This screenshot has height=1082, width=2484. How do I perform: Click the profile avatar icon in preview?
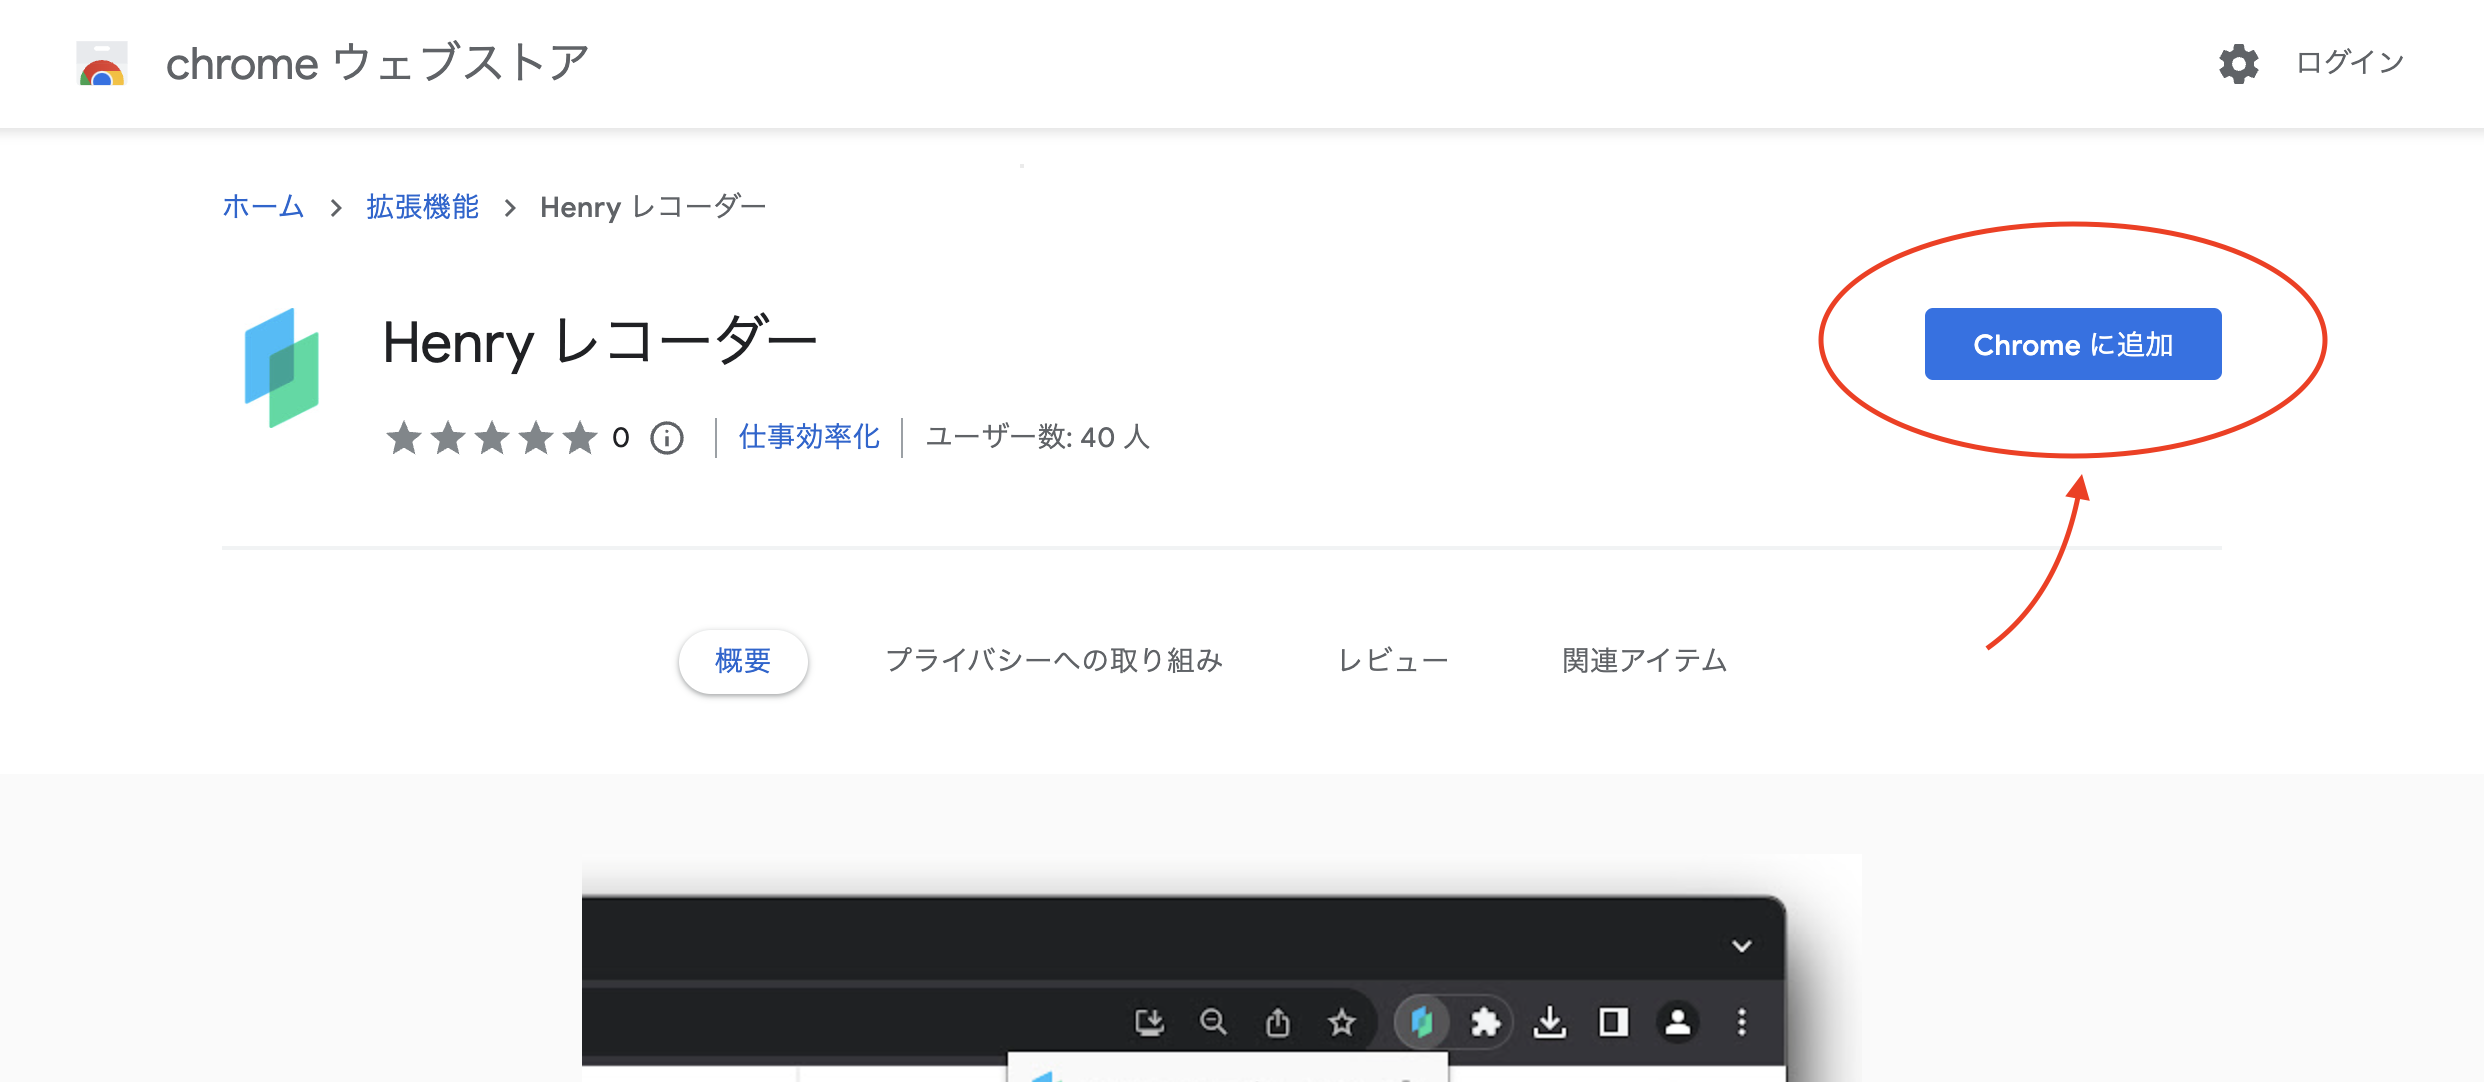pos(1677,1022)
